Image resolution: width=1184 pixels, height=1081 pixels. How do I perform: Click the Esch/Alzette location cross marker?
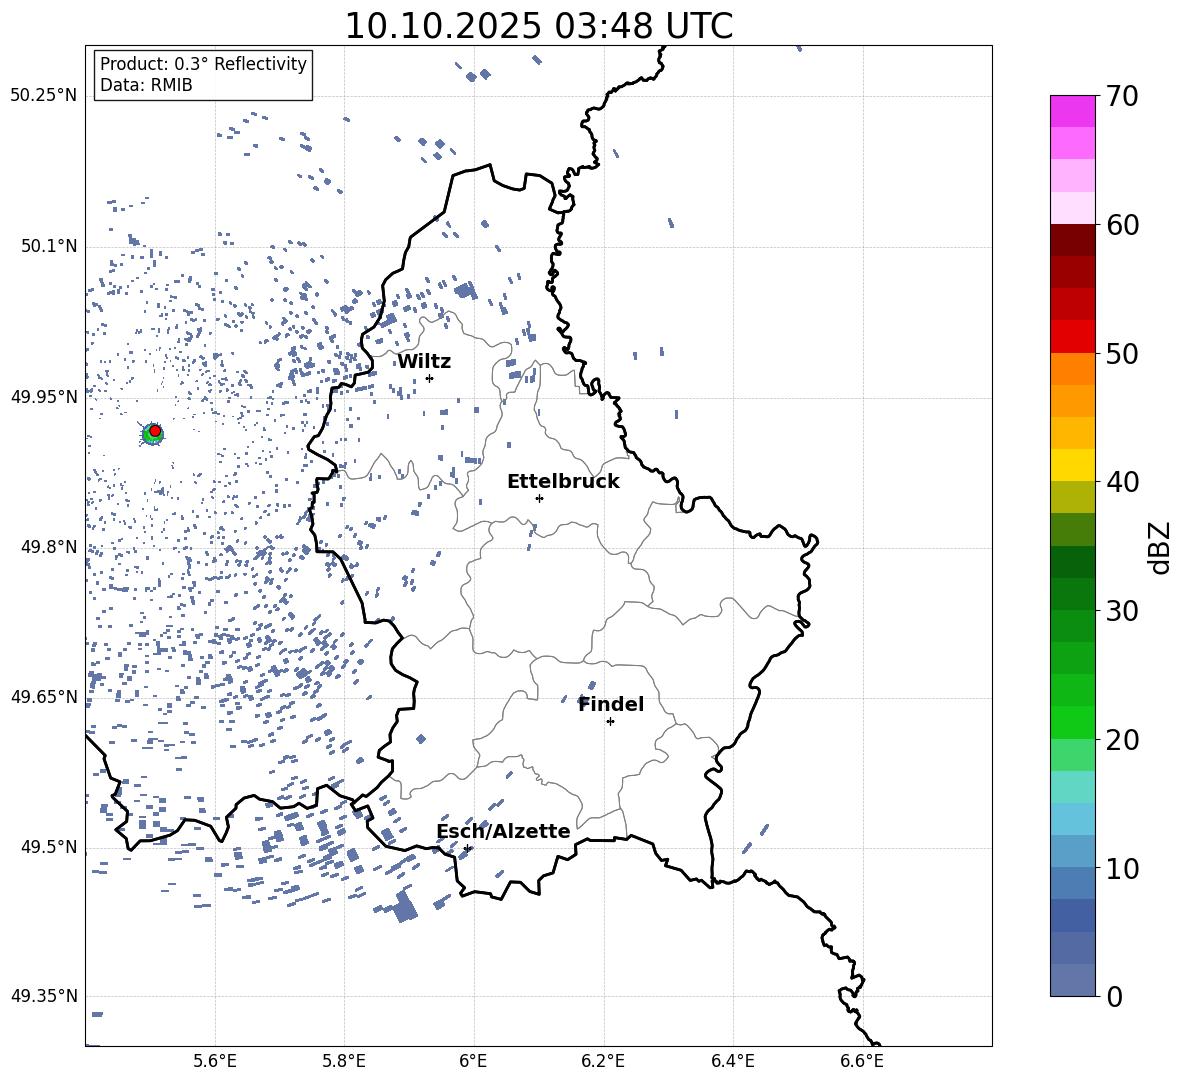pos(467,848)
